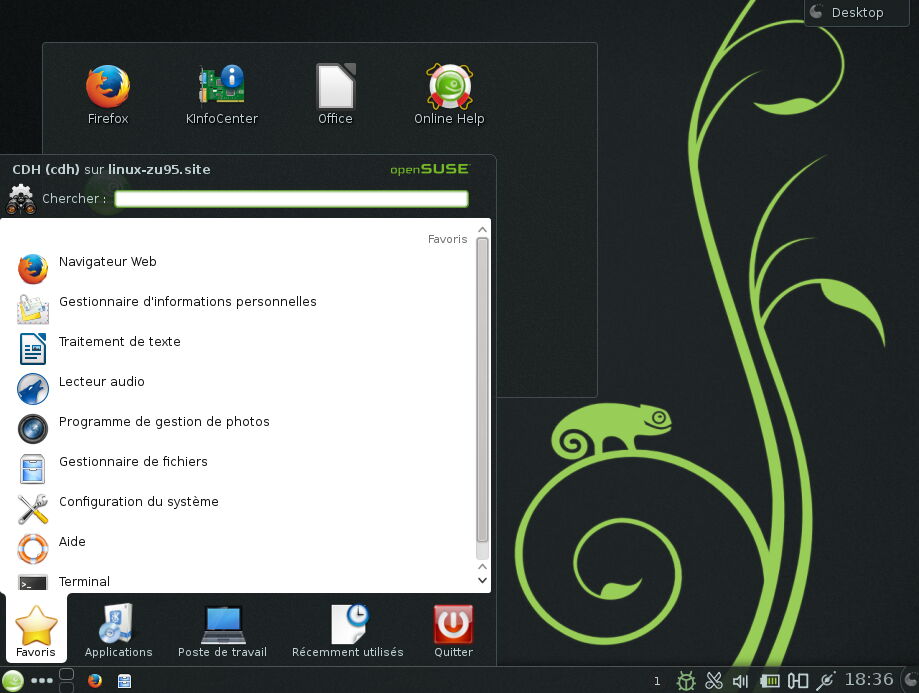Click the Chercher search field

[x=290, y=198]
